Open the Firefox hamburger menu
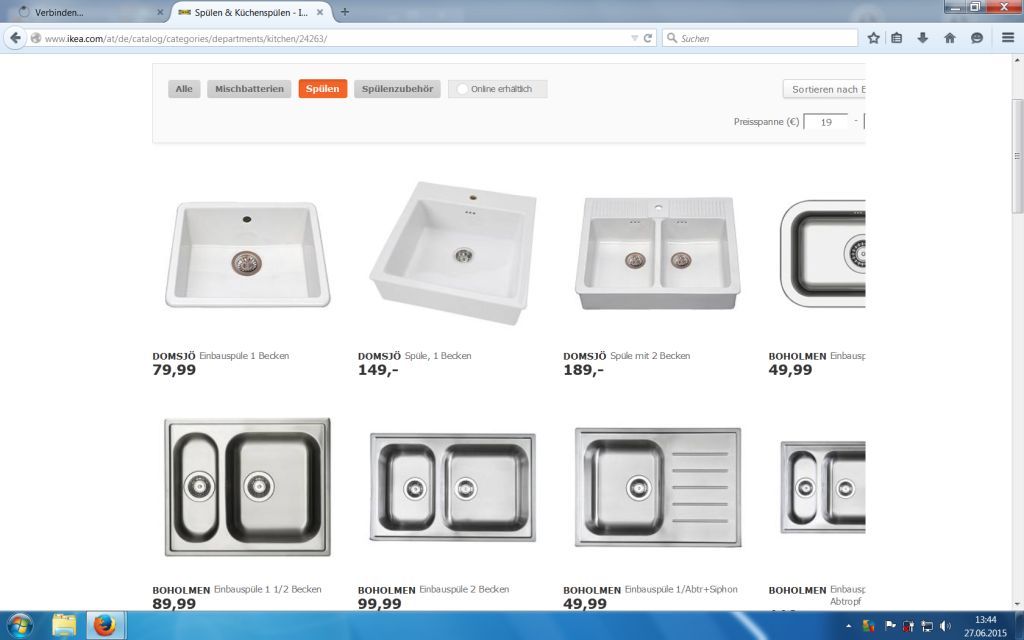 [1008, 38]
